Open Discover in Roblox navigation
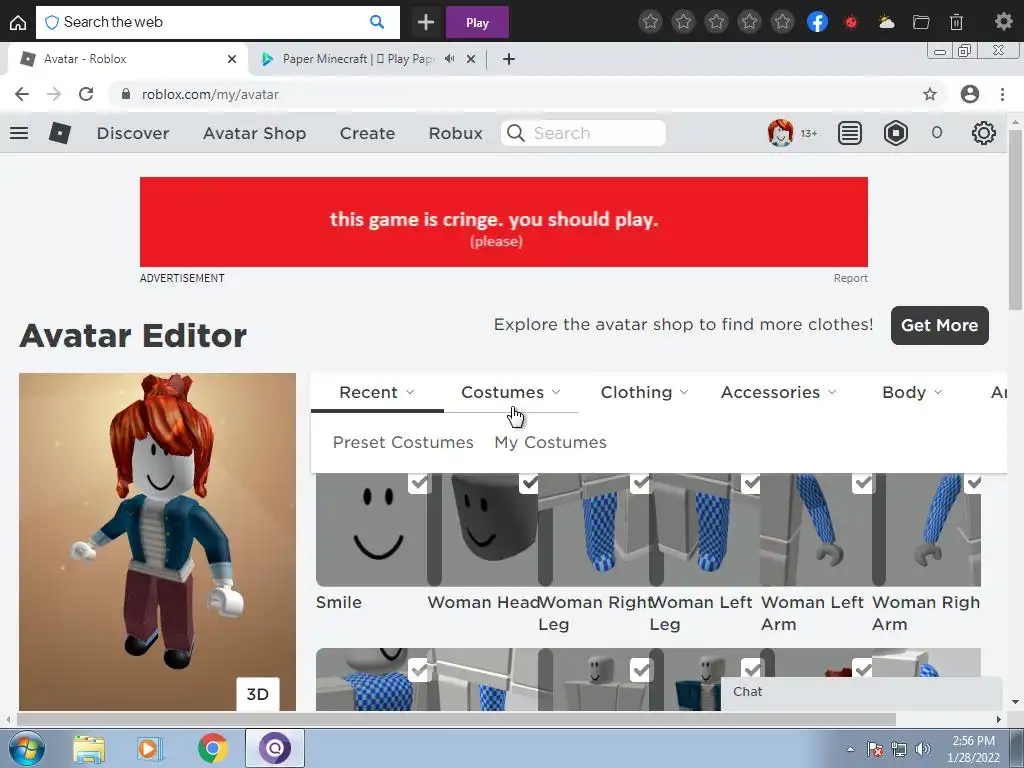 (133, 133)
